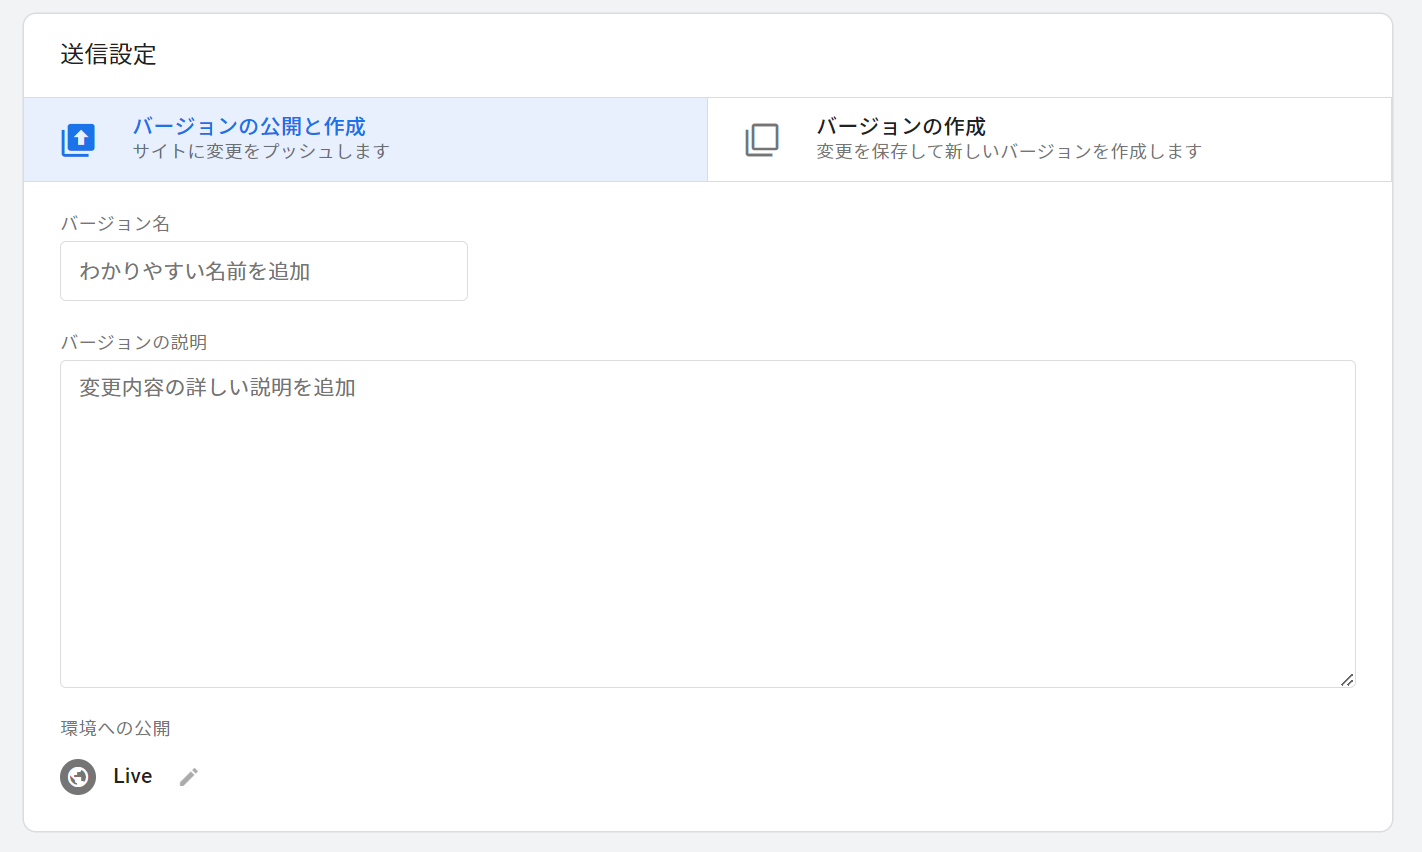Click the Live environment globe icon
This screenshot has width=1422, height=852.
pos(78,777)
